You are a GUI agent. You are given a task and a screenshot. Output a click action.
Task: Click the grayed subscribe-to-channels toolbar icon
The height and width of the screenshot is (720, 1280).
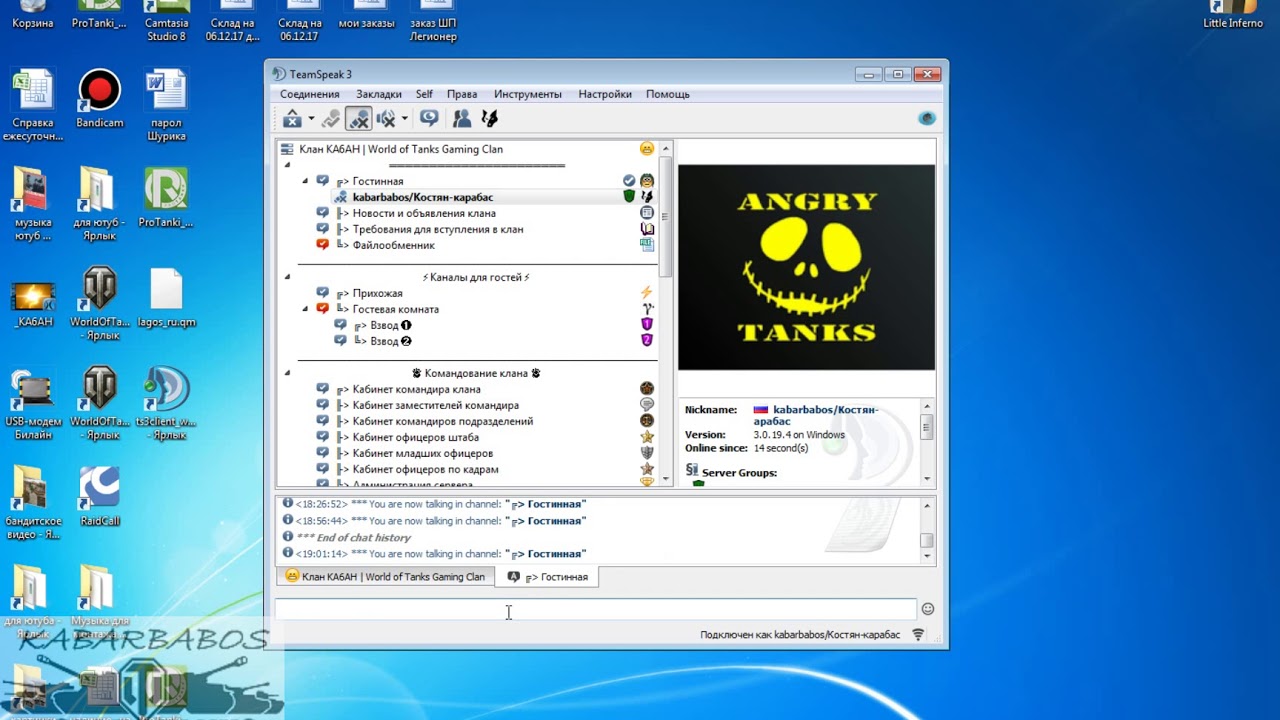(x=331, y=119)
